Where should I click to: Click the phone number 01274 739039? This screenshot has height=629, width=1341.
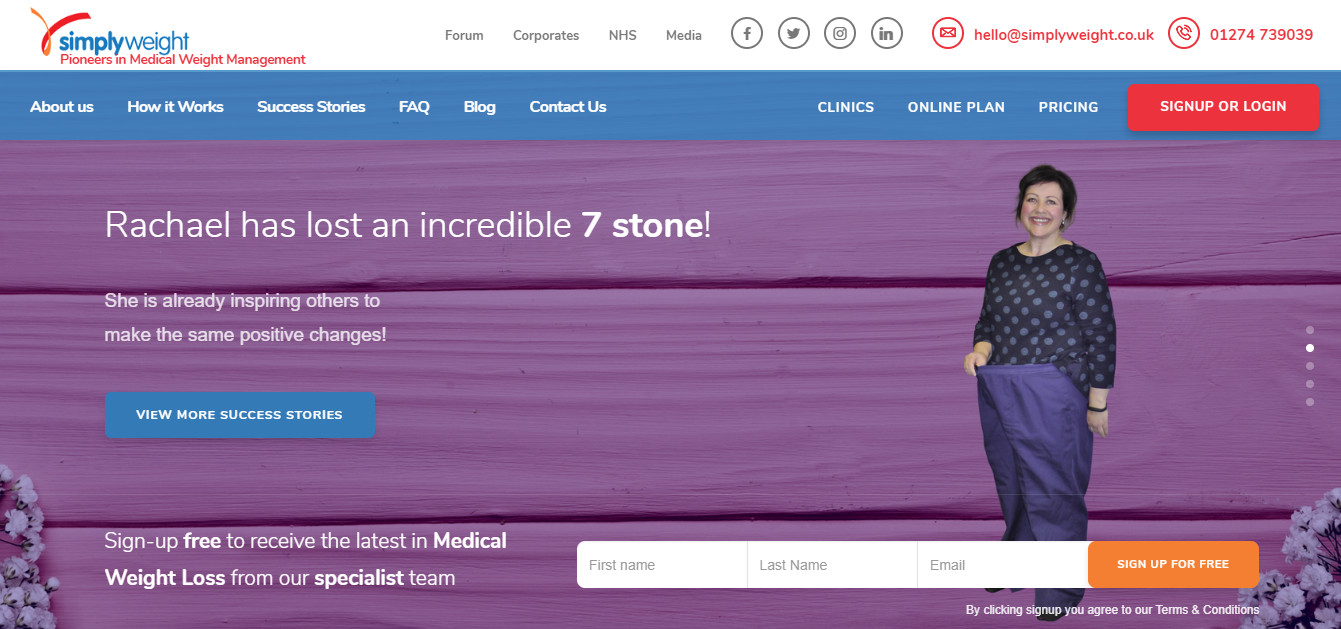pyautogui.click(x=1261, y=35)
